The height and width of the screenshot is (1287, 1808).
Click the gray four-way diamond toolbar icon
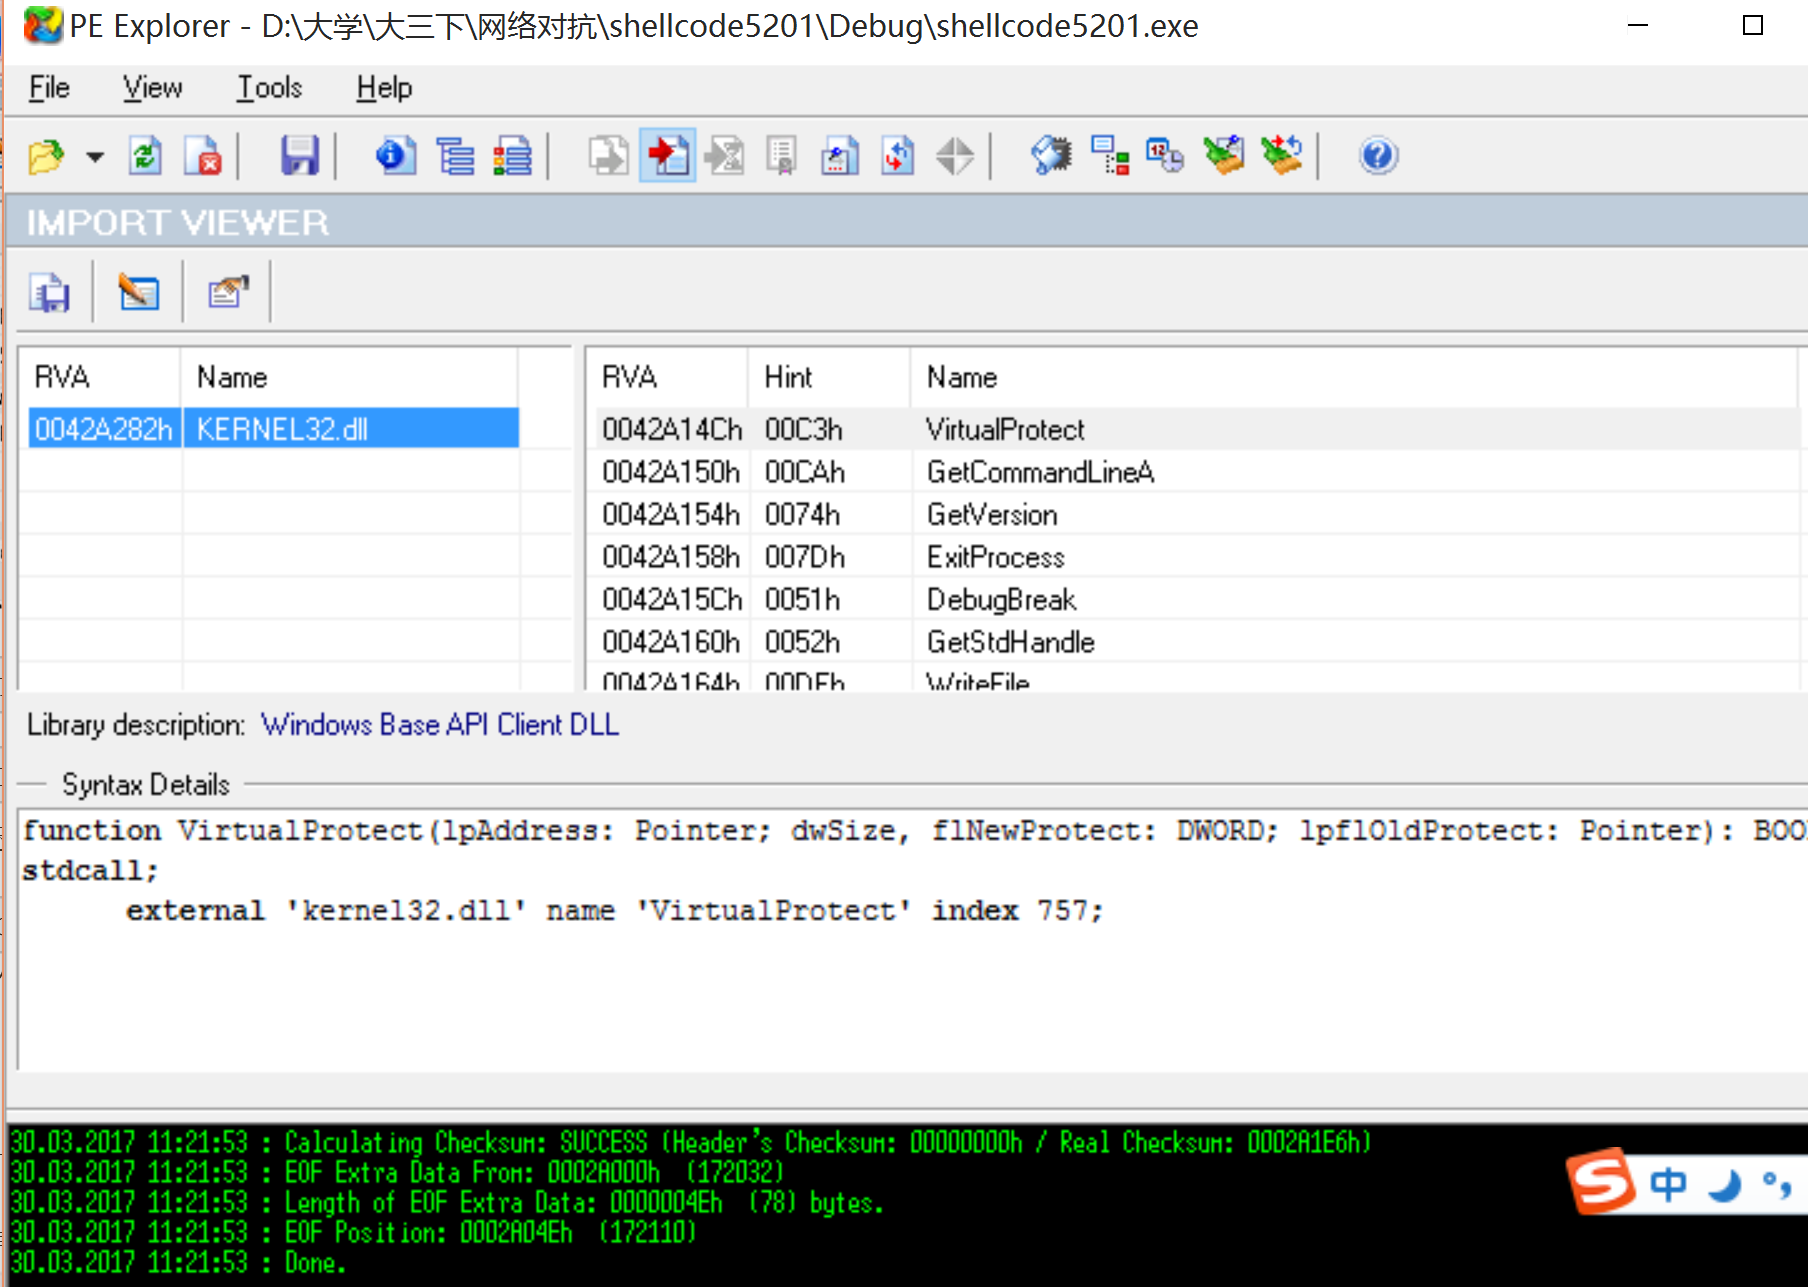click(955, 156)
